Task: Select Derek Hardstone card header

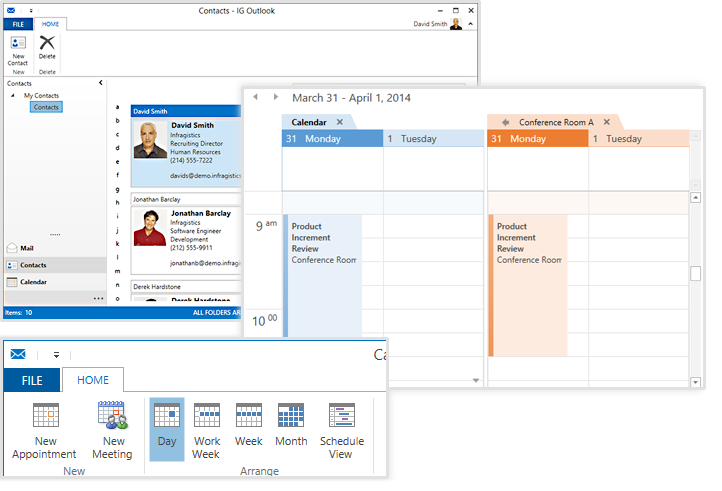Action: click(x=186, y=286)
